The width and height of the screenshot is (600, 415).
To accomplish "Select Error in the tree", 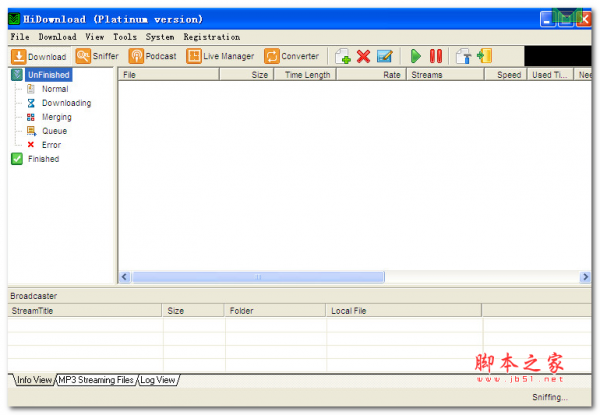I will point(51,145).
